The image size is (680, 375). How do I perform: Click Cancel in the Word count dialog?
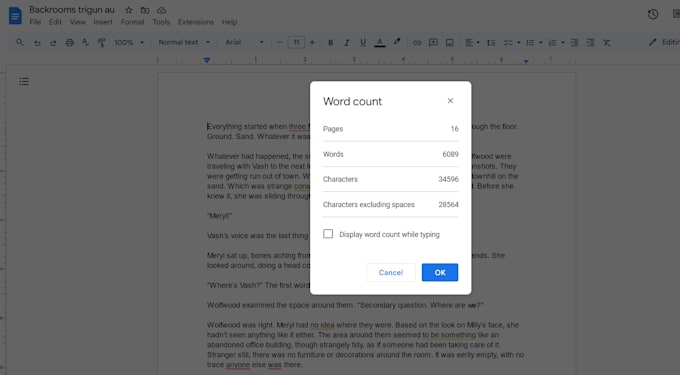(391, 272)
